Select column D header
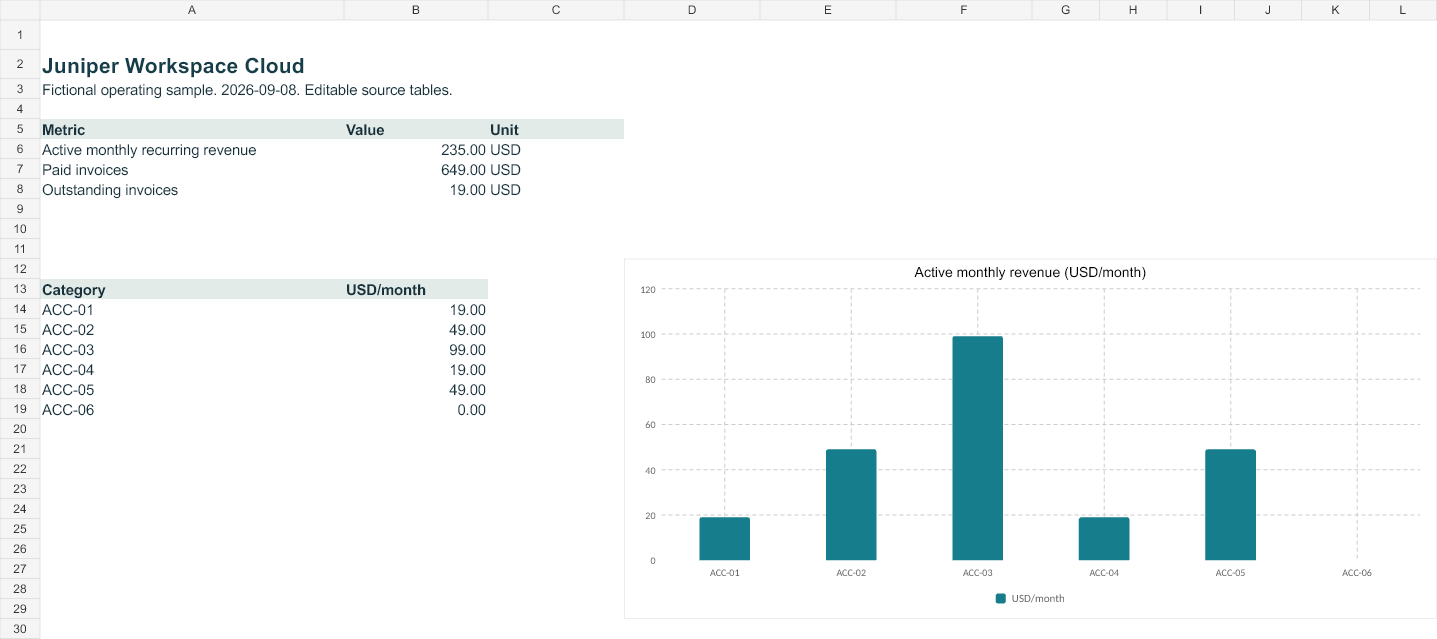The width and height of the screenshot is (1437, 639). tap(692, 10)
